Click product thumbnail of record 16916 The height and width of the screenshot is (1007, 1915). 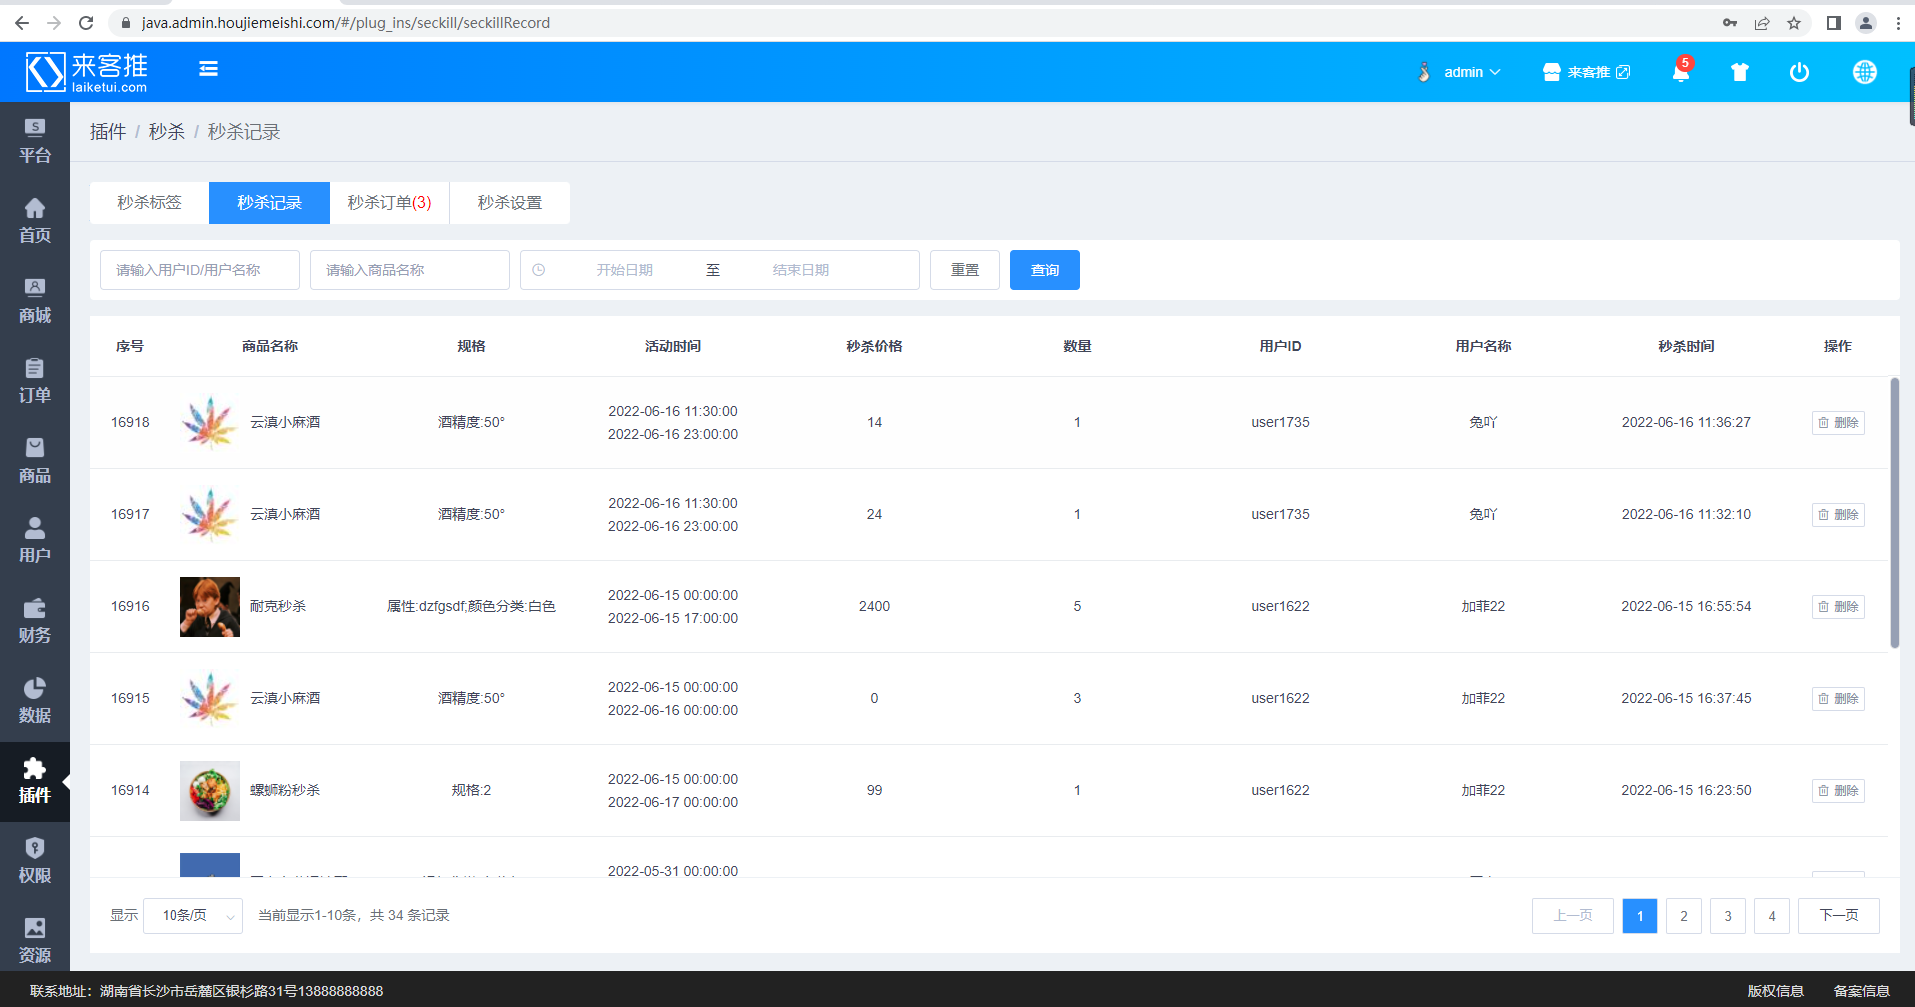coord(210,607)
